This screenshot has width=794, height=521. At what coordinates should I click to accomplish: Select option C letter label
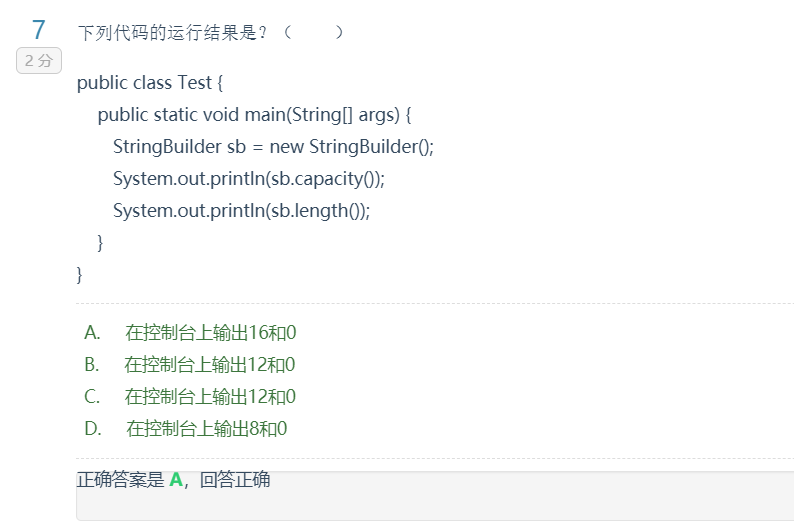[x=92, y=397]
